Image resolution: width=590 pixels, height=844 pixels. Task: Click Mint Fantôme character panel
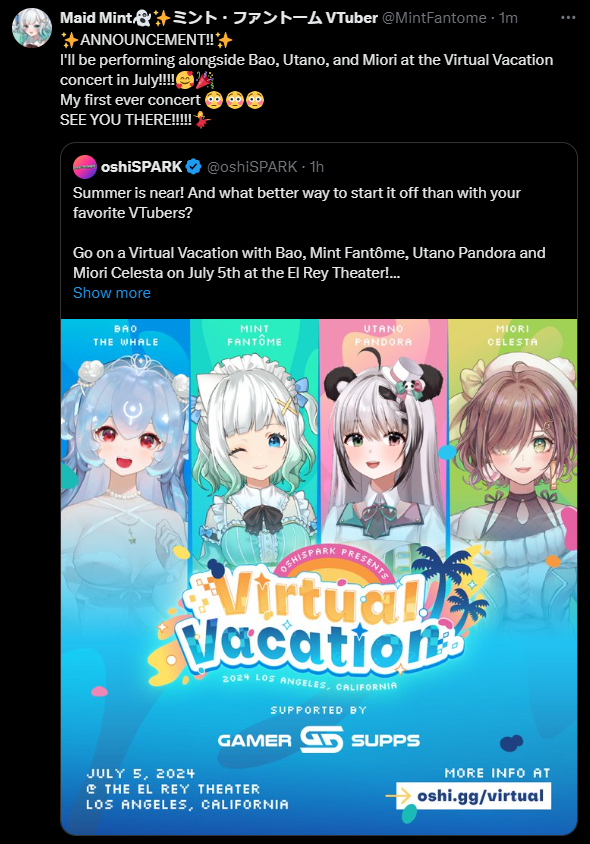click(x=255, y=441)
